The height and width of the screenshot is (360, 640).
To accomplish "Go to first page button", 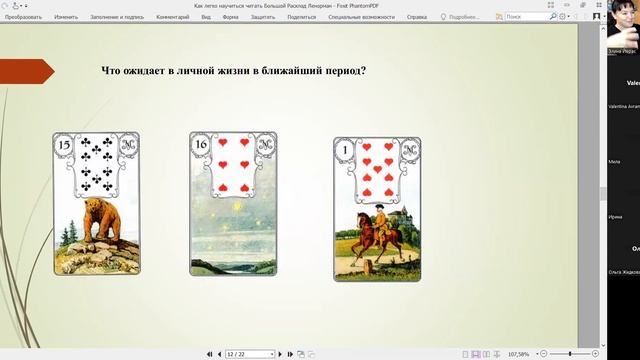I will pos(209,354).
